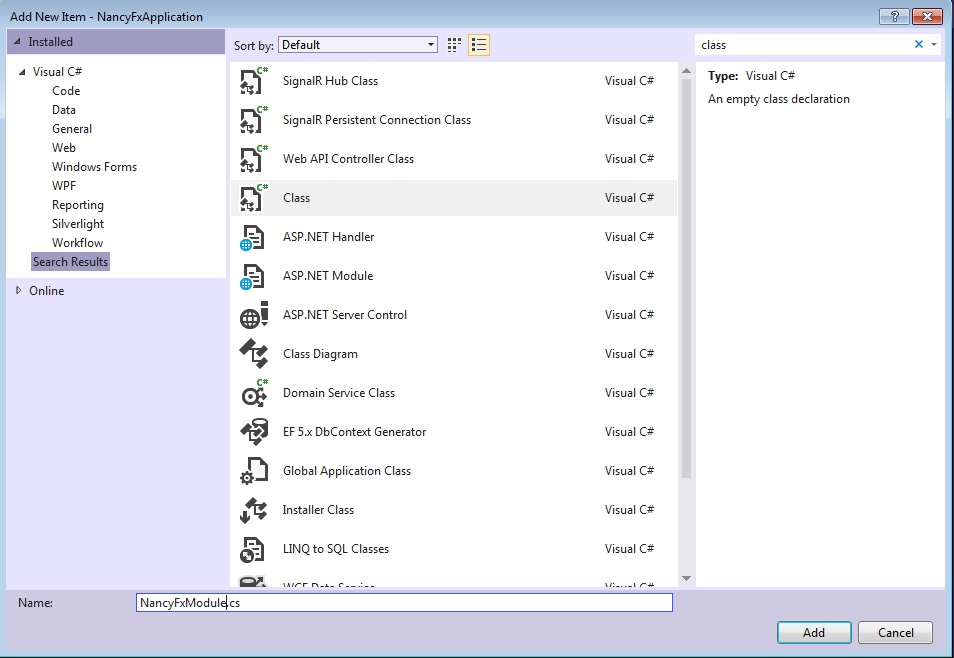Pick the LINQ to SQL Classes icon

tap(254, 548)
